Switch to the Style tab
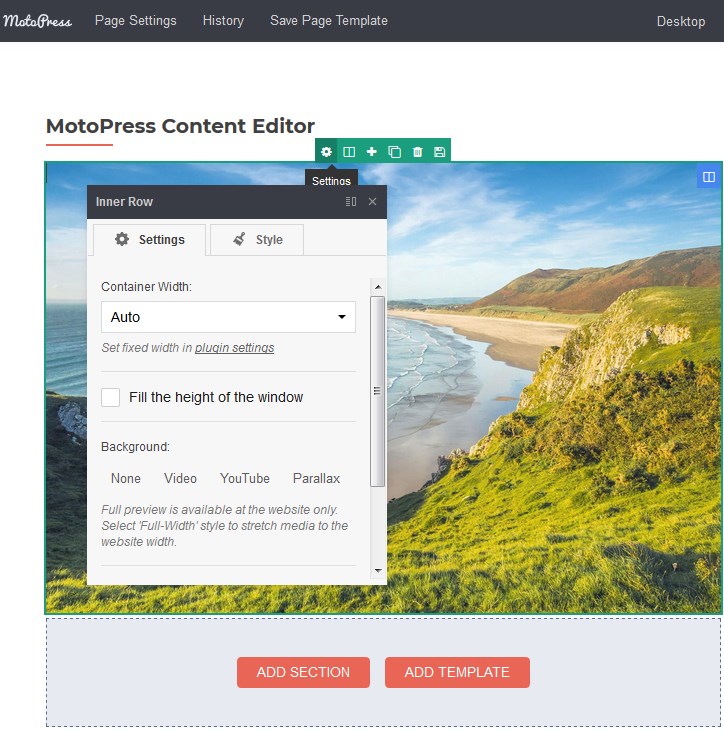Viewport: 724px width, 733px height. tap(257, 240)
